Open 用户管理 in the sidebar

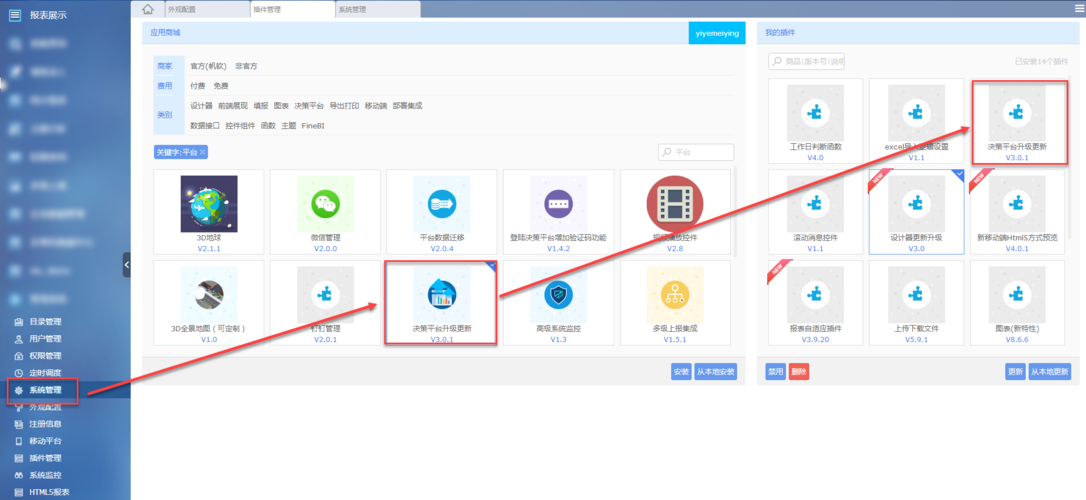click(46, 339)
